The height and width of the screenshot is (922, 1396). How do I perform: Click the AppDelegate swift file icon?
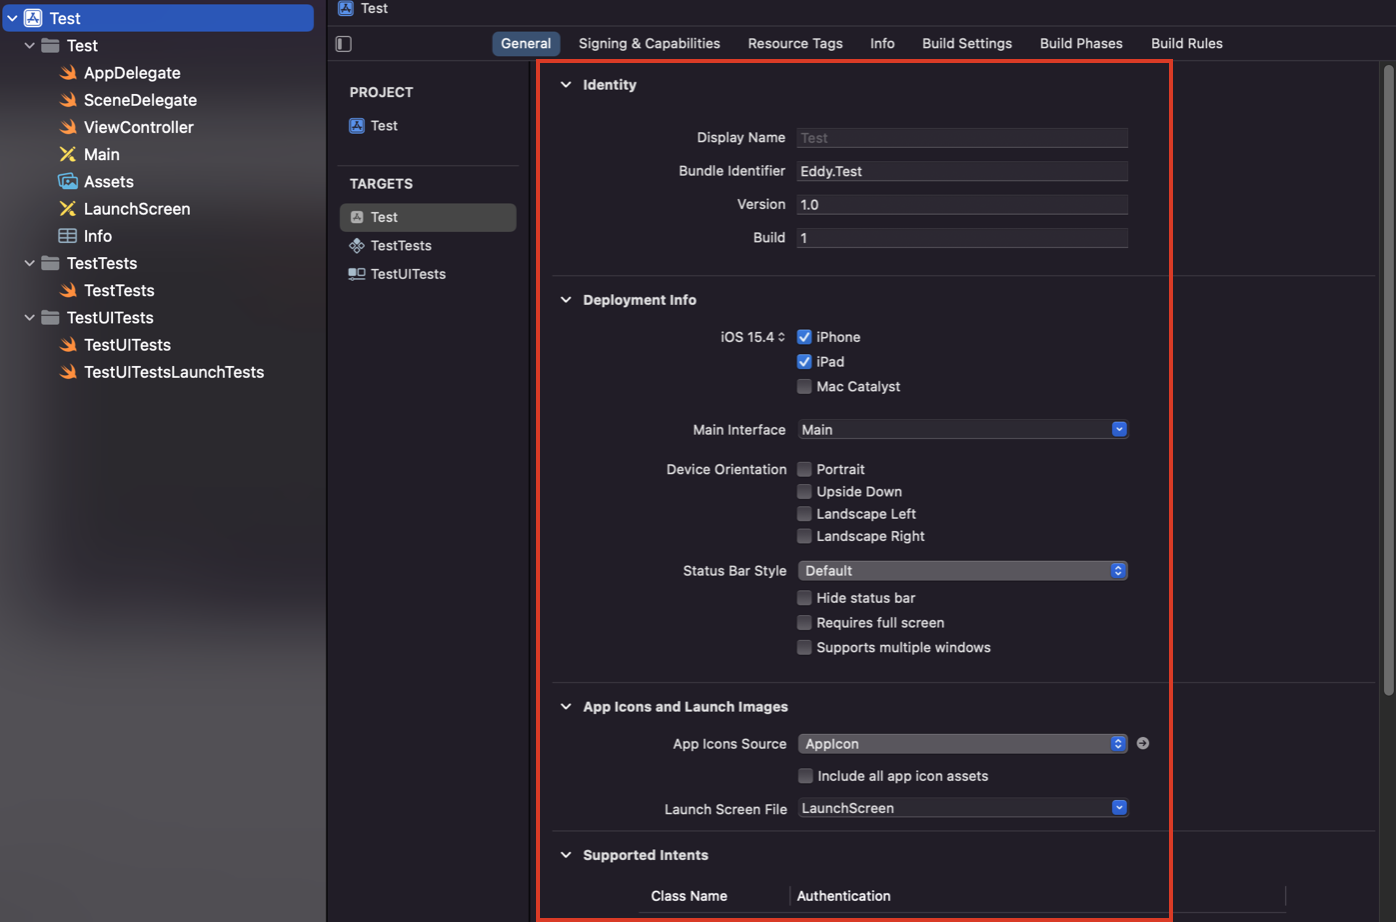pyautogui.click(x=68, y=73)
